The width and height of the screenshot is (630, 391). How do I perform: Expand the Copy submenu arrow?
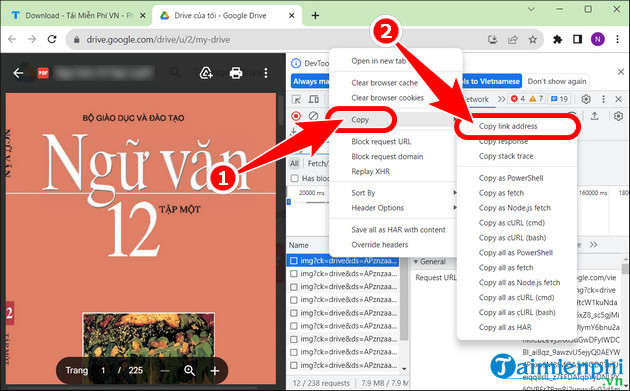[455, 120]
